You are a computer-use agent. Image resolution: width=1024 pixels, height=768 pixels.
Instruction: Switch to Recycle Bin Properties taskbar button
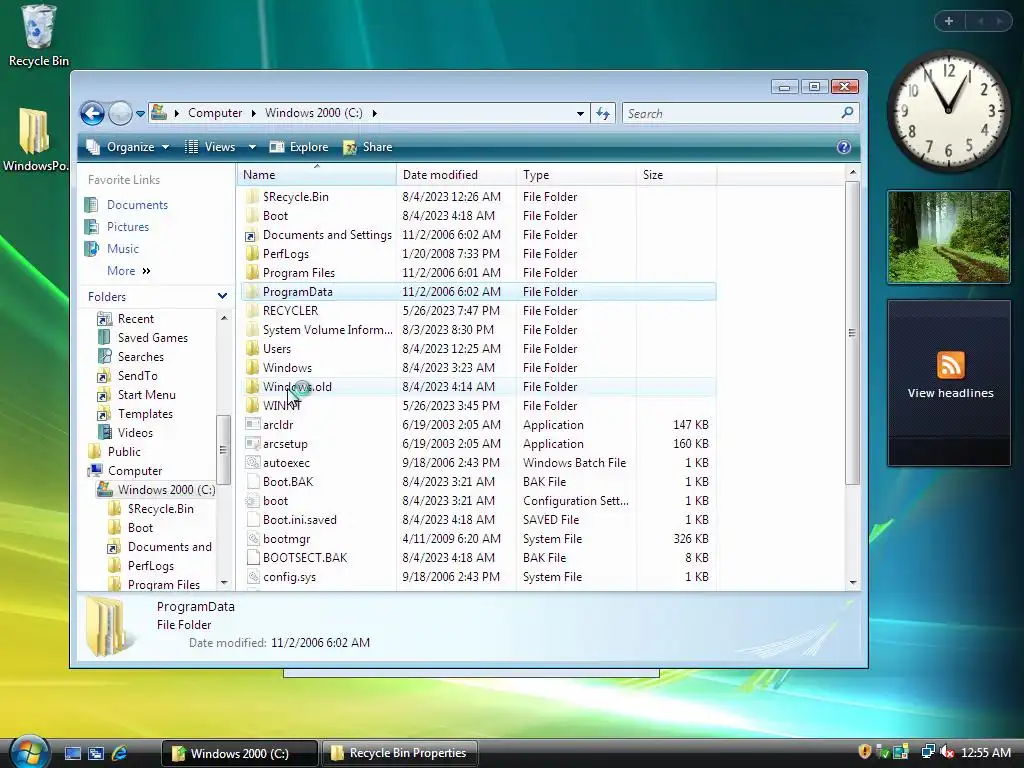(x=400, y=753)
